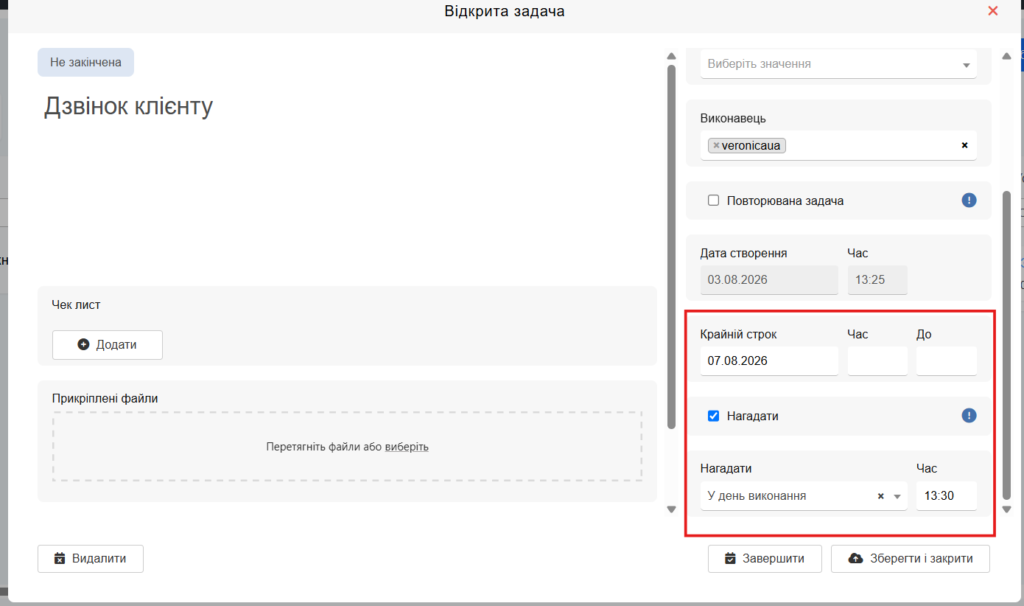Click scroll up arrow of right panel

pos(1006,56)
